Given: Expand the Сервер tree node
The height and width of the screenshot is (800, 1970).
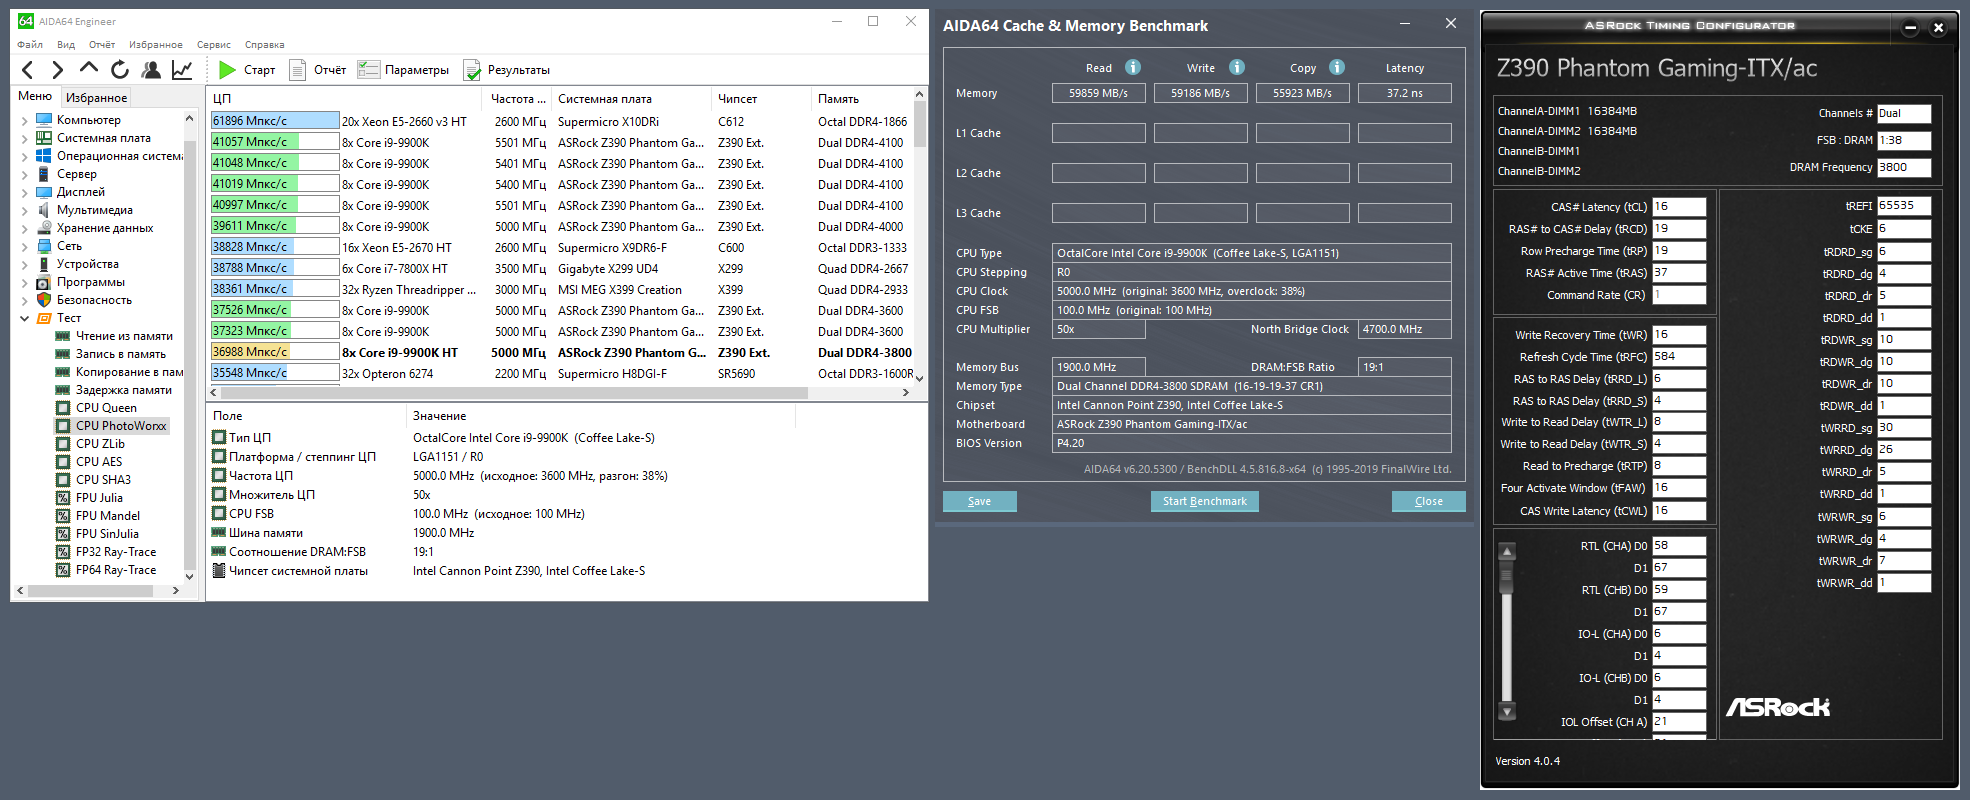Looking at the screenshot, I should click(x=25, y=174).
